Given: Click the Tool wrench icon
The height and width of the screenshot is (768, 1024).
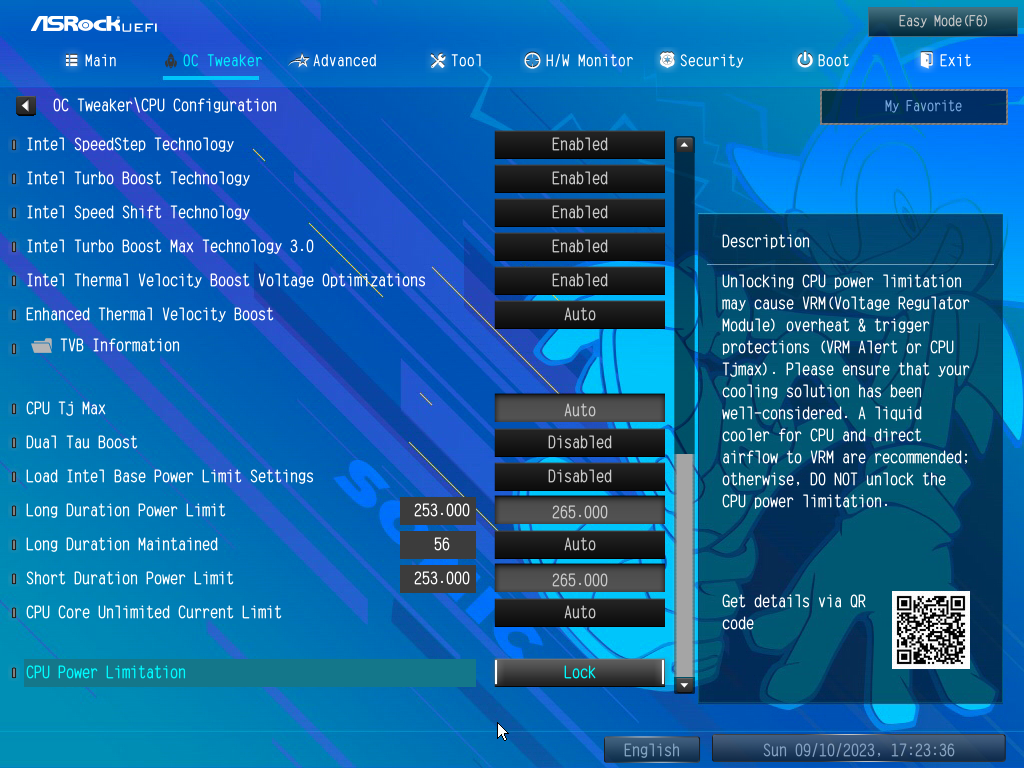Looking at the screenshot, I should tap(438, 61).
